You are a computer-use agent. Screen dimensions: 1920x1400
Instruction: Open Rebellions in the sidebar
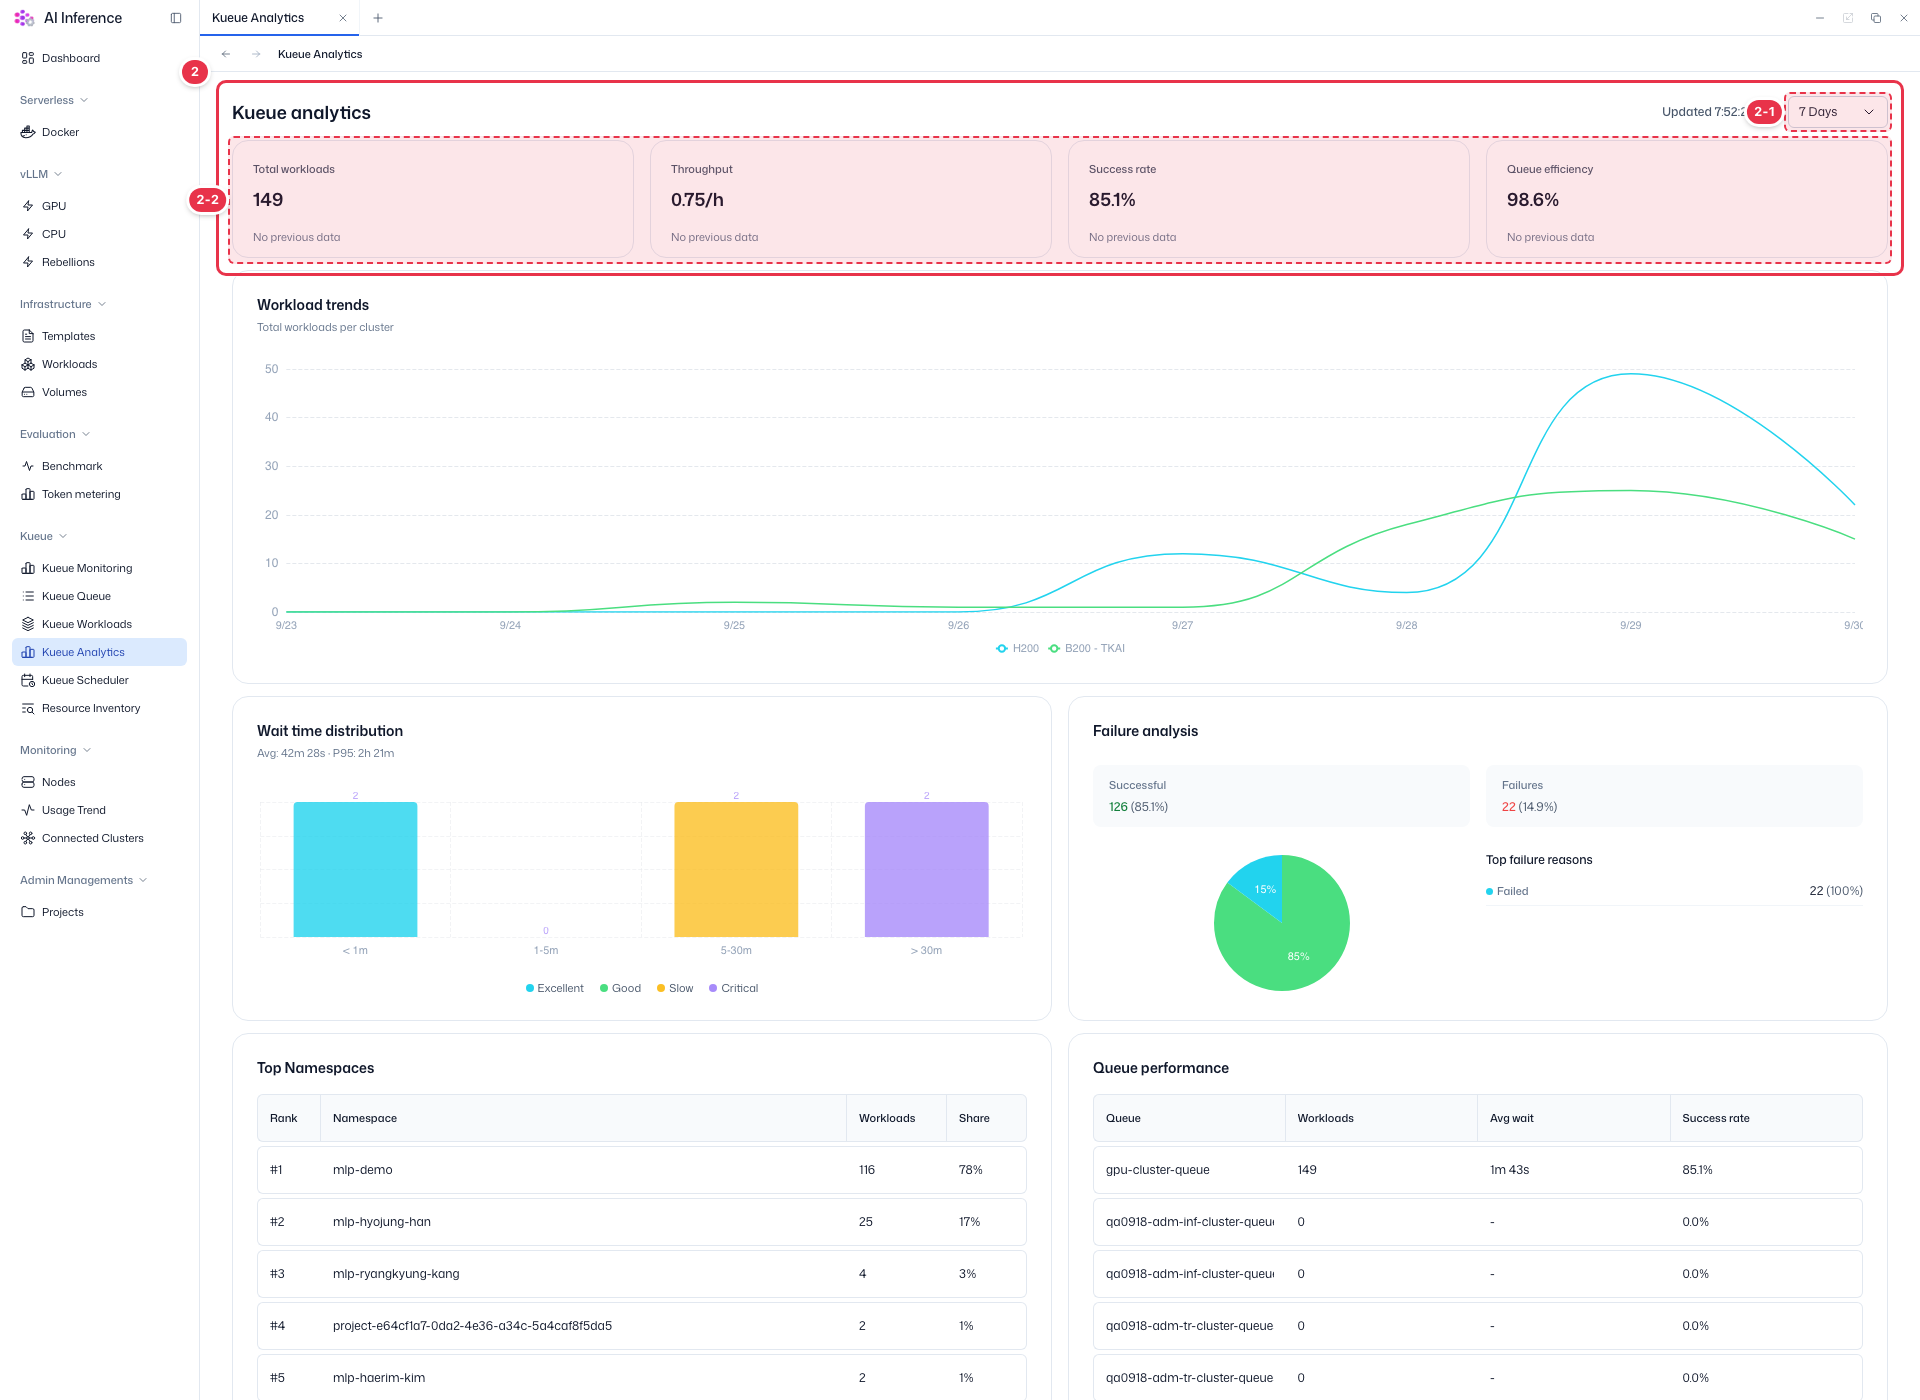pyautogui.click(x=99, y=262)
